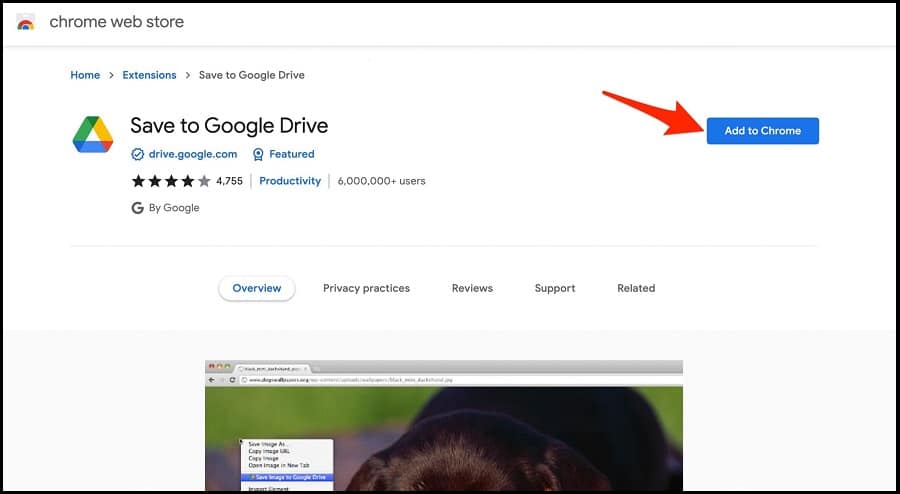Screen dimensions: 900x494
Task: Click the Google Drive extension logo
Action: pos(93,134)
